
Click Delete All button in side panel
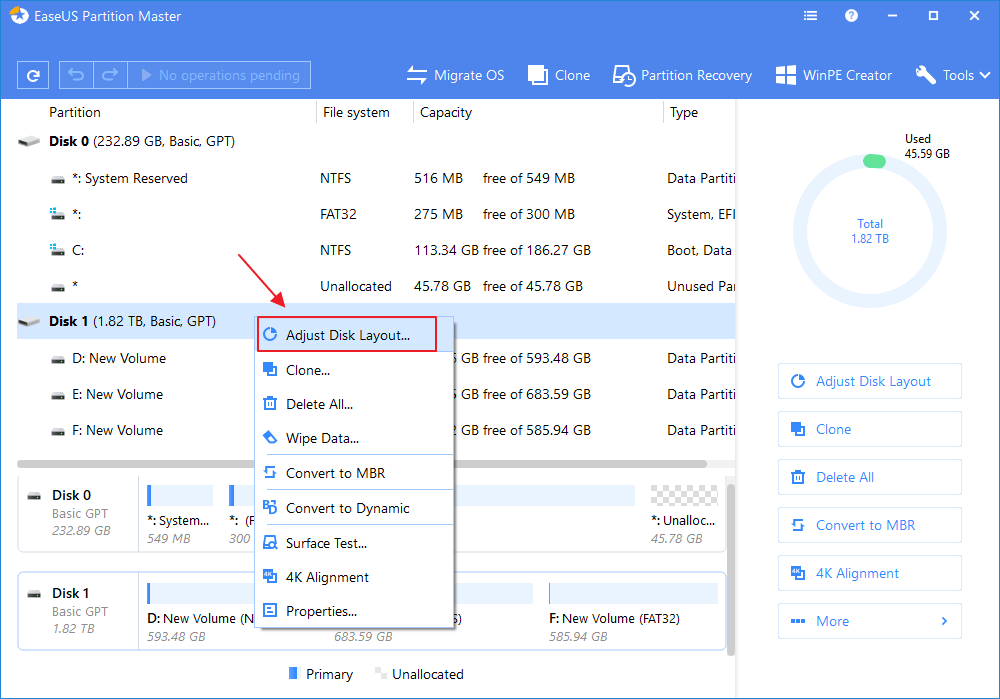click(x=869, y=477)
